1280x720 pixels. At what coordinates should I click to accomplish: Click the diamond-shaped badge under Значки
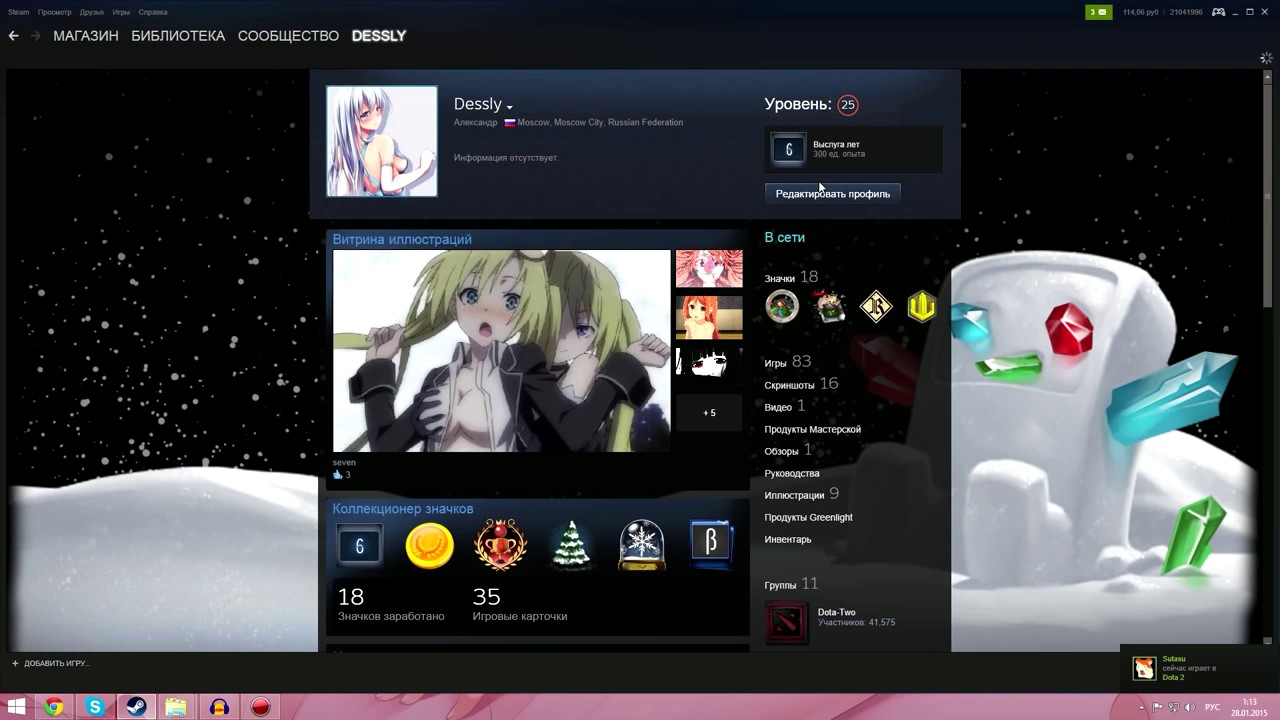click(x=876, y=306)
